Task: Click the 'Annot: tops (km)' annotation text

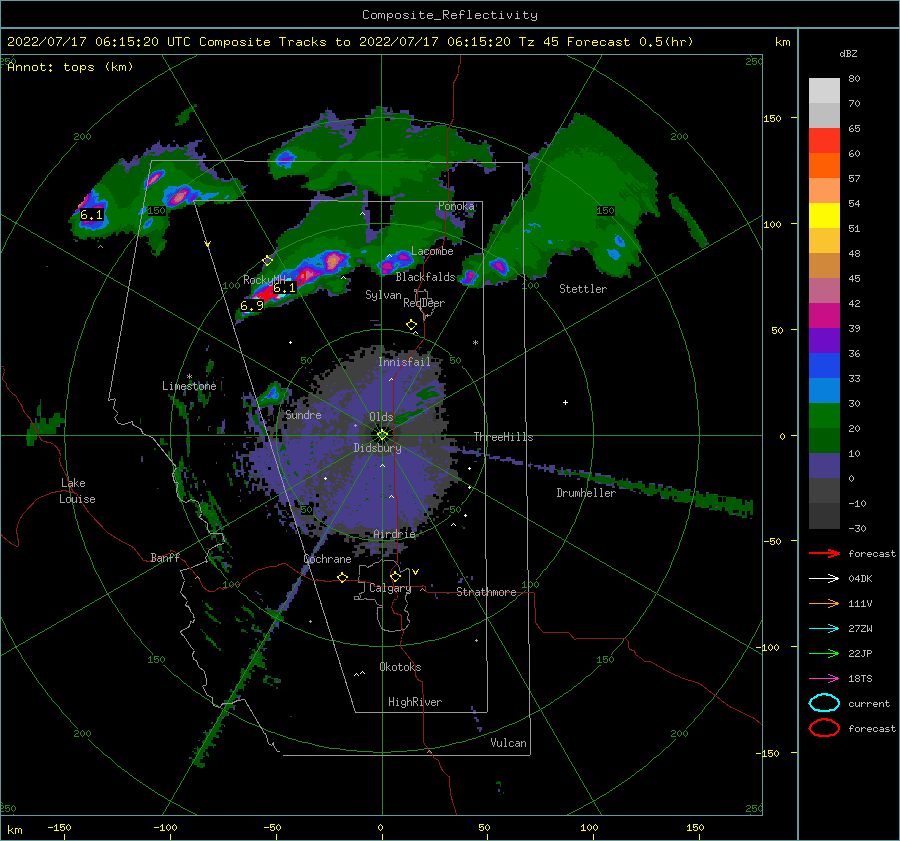Action: point(70,67)
